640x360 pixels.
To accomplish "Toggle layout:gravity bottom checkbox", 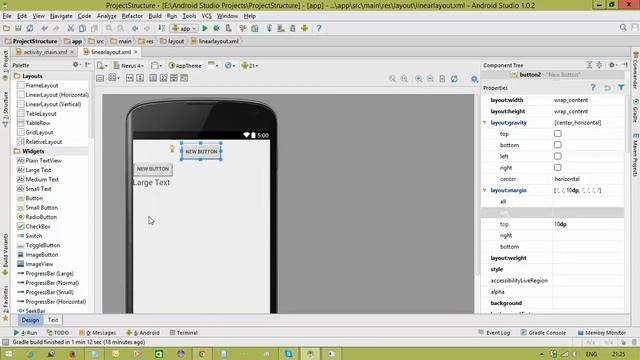I will pos(558,145).
